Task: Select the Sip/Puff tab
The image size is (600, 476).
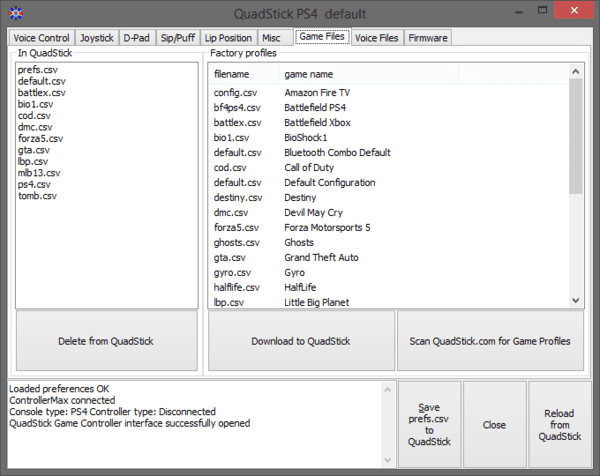Action: coord(178,38)
